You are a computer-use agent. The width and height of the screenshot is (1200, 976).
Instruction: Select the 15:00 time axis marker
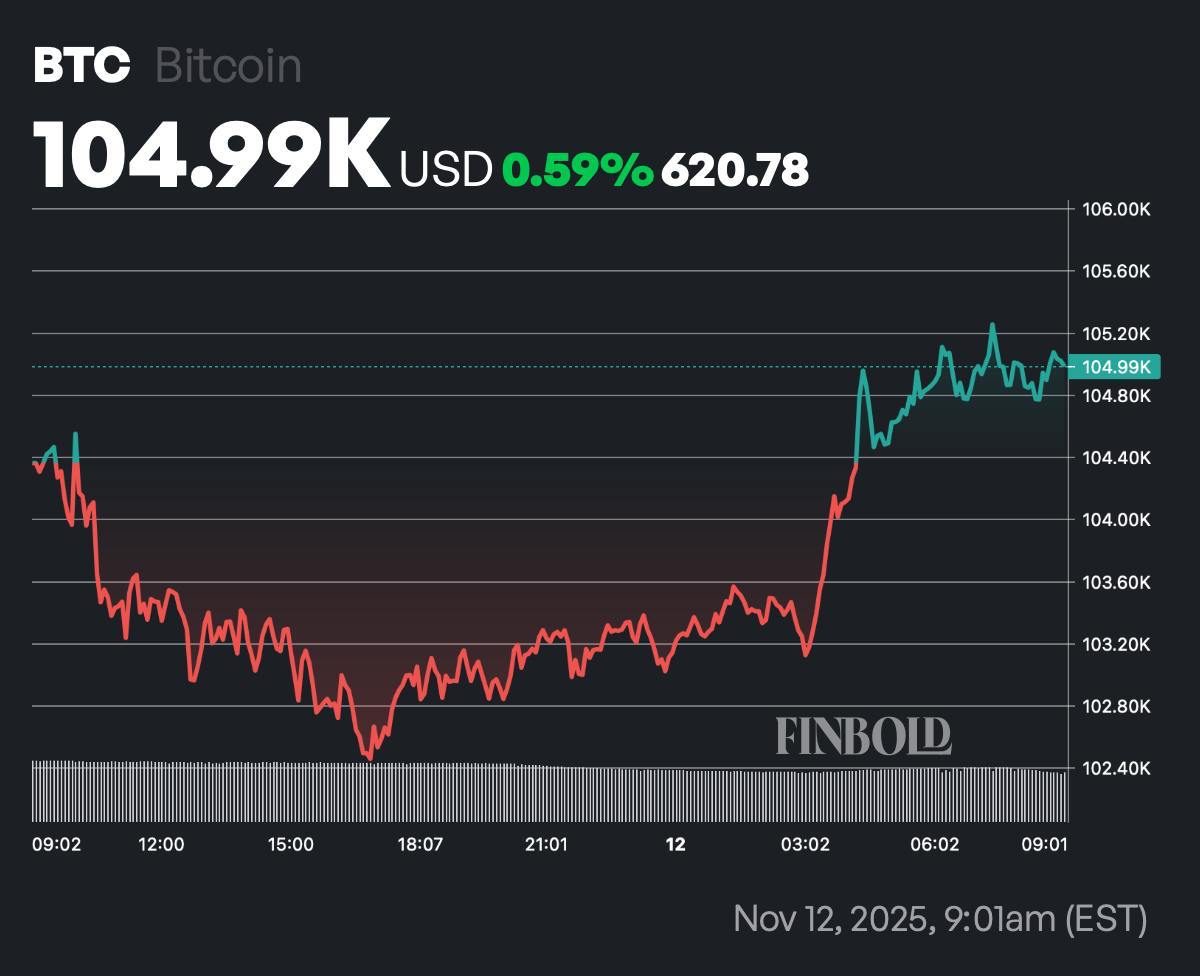(x=290, y=844)
